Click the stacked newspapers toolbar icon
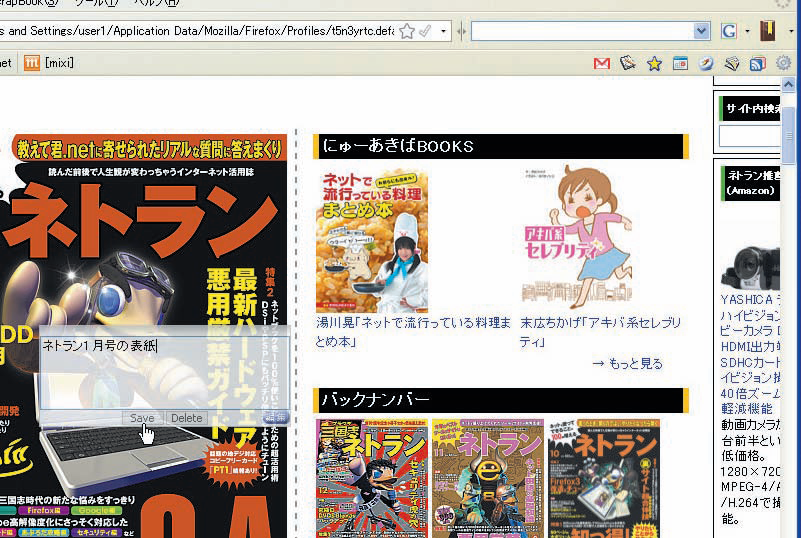The width and height of the screenshot is (801, 538). [732, 63]
